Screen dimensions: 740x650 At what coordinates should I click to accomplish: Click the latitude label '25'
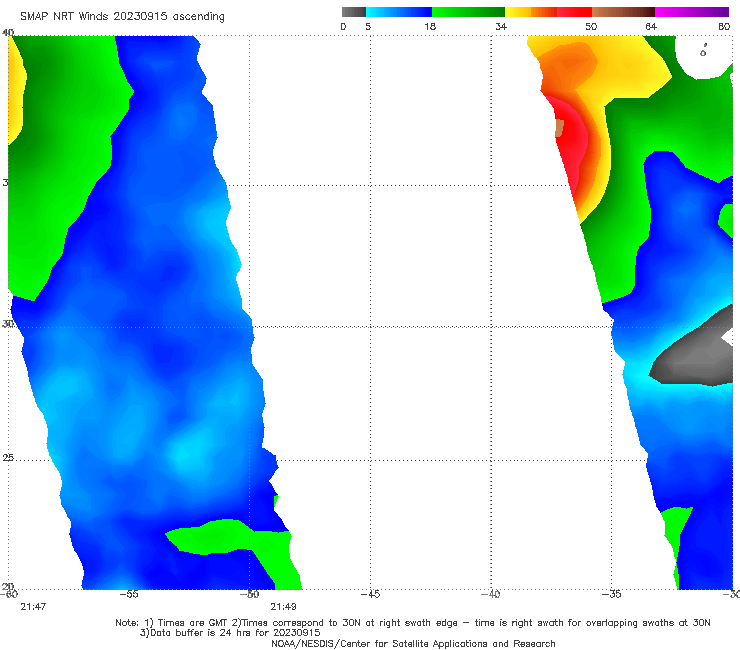[8, 458]
